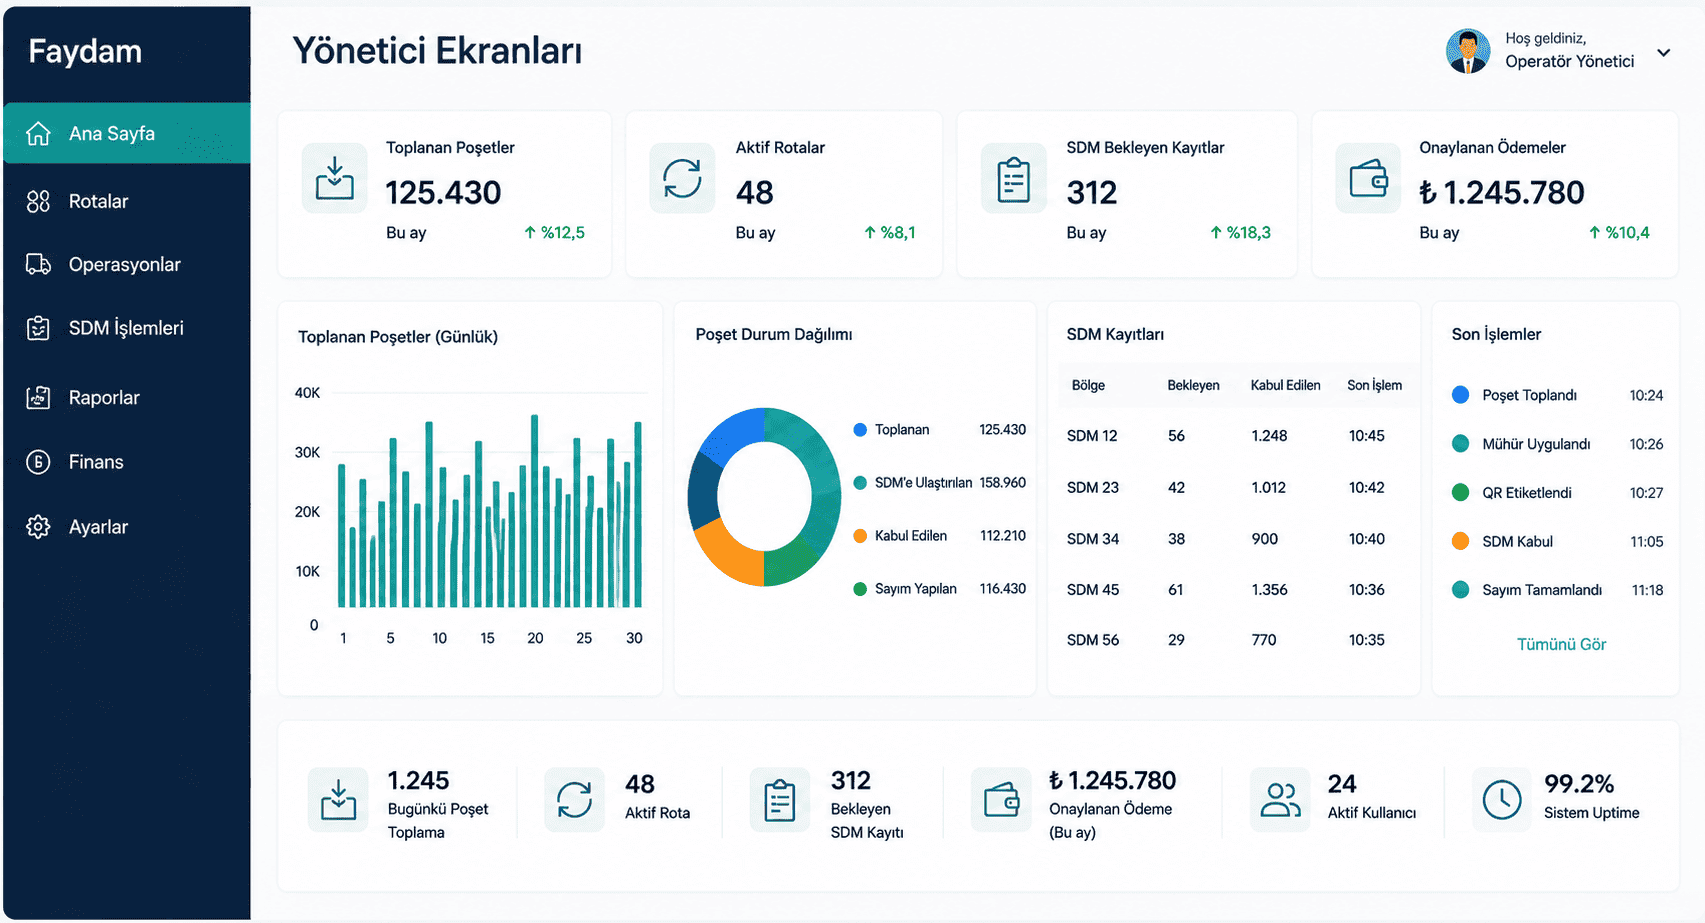
Task: Click the %18,3 increase indicator
Action: (x=1240, y=233)
